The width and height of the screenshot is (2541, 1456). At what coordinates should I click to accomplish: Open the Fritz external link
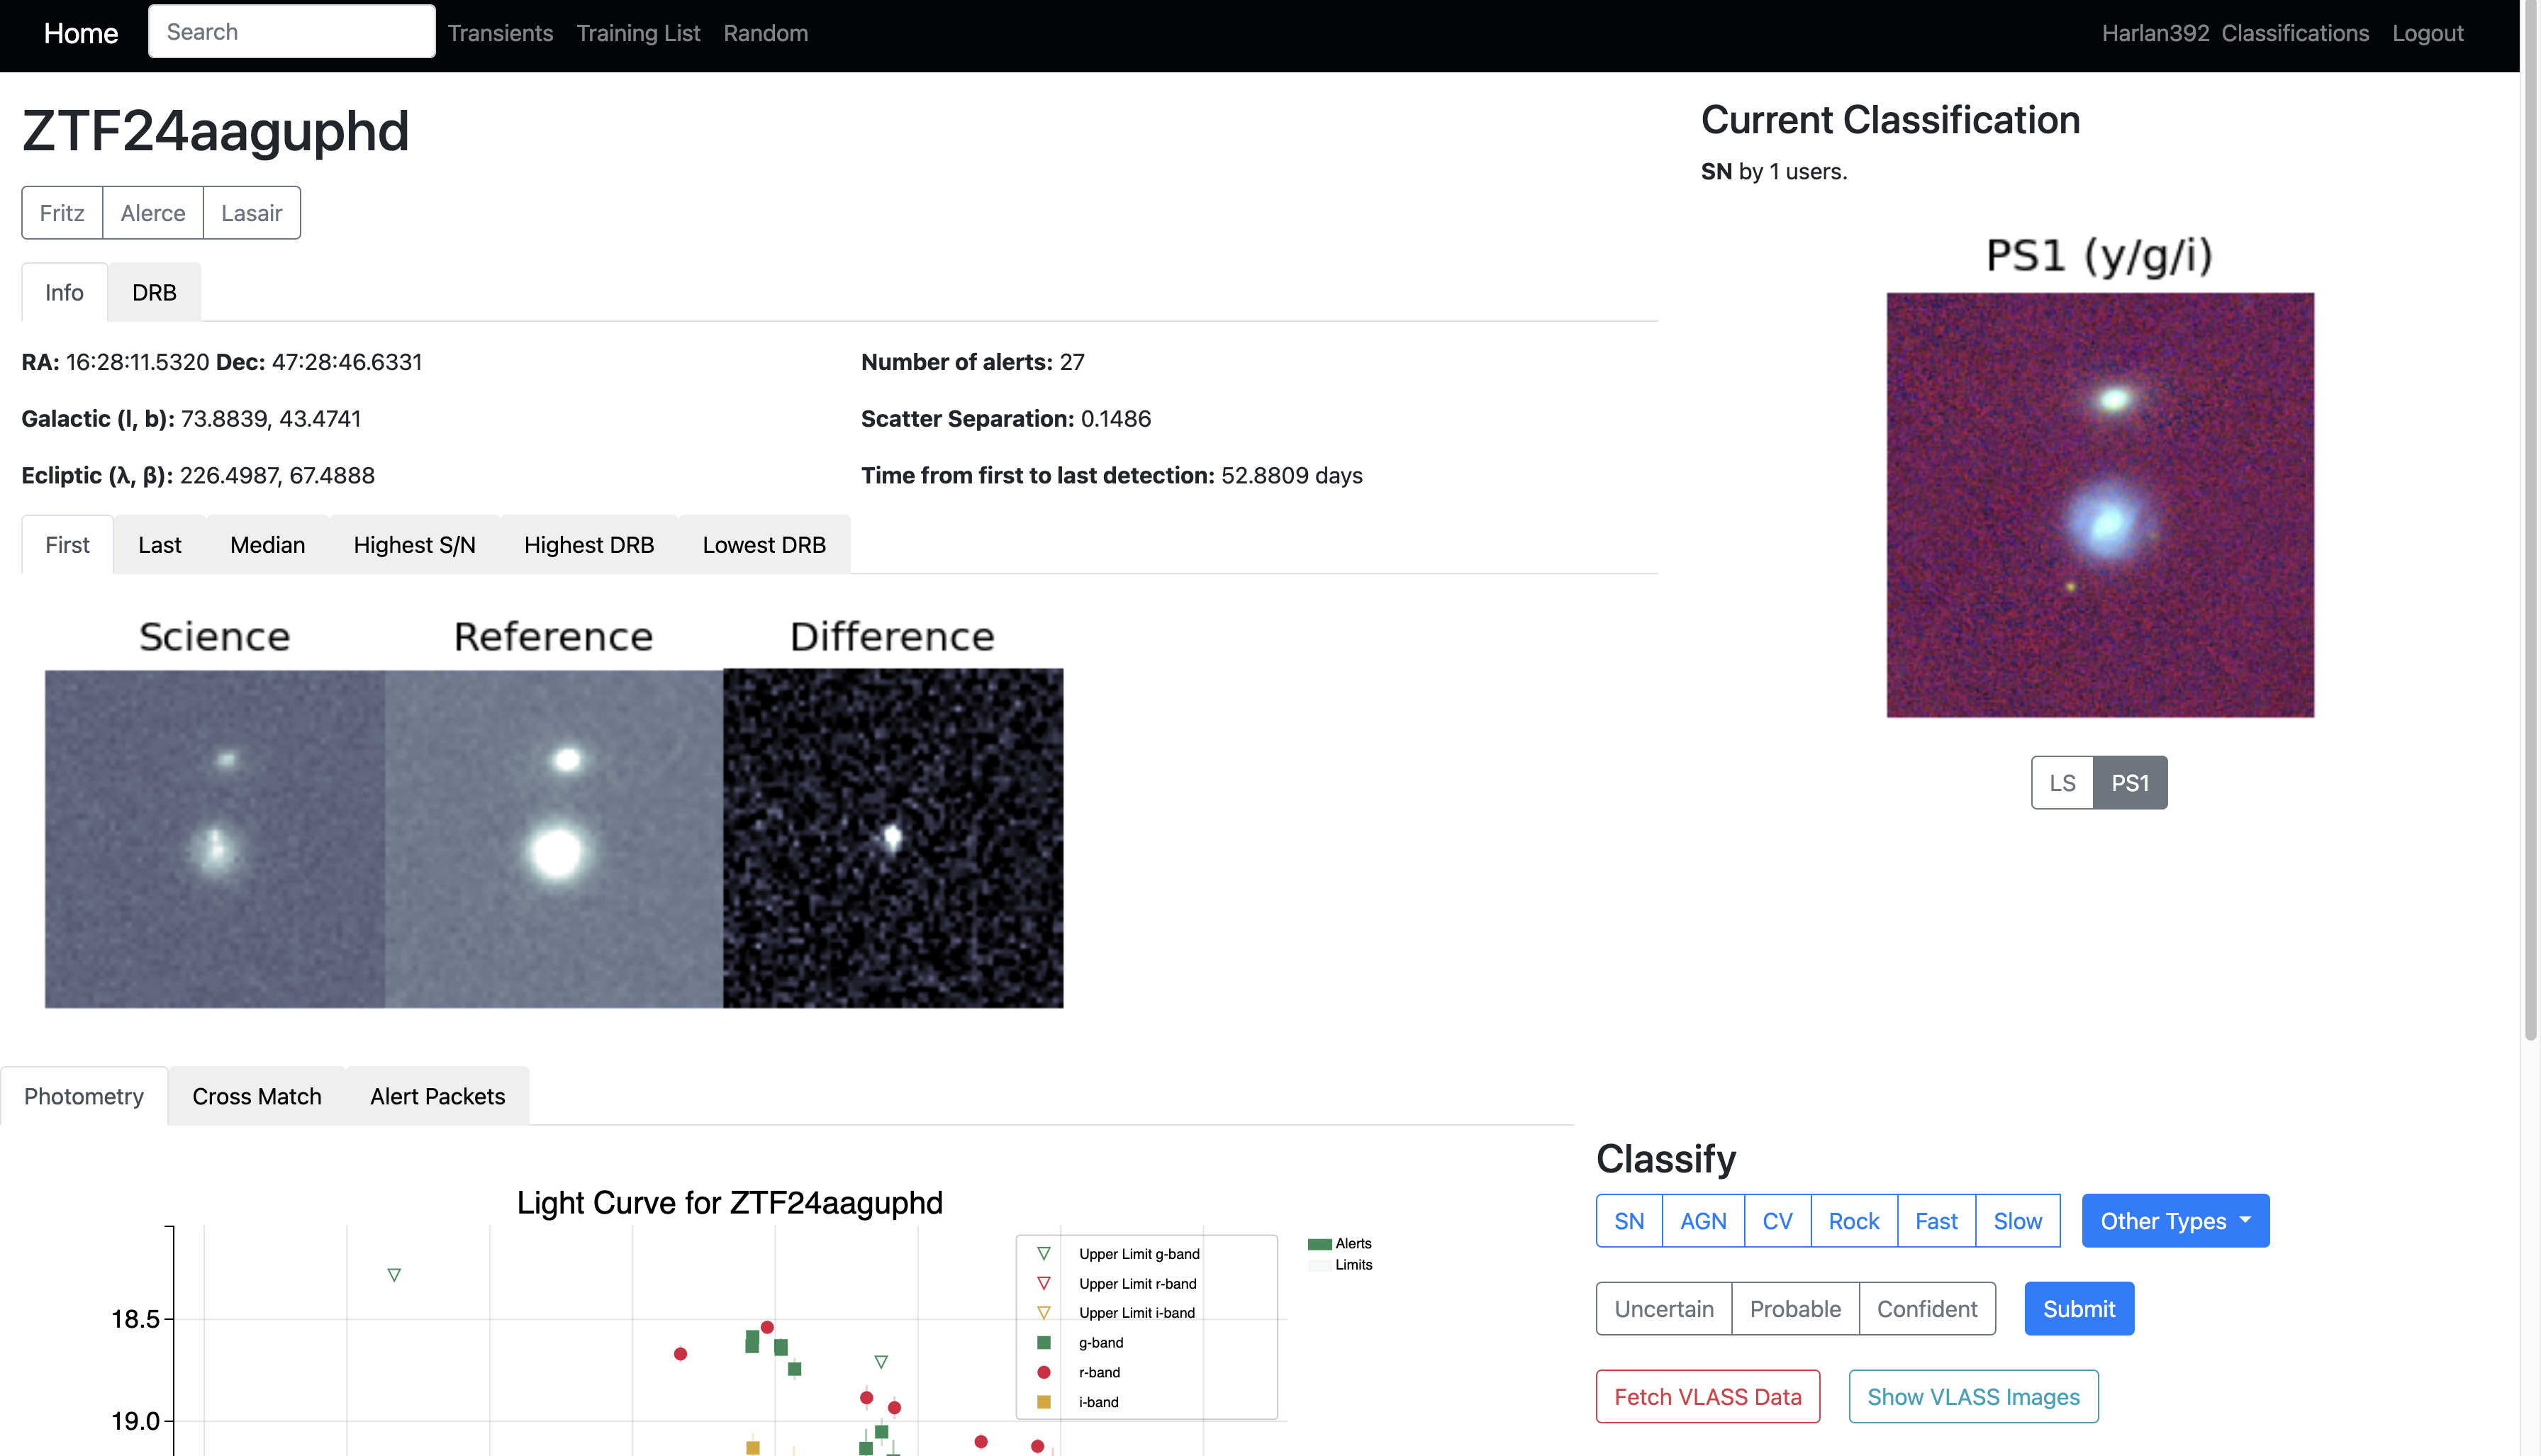click(62, 213)
